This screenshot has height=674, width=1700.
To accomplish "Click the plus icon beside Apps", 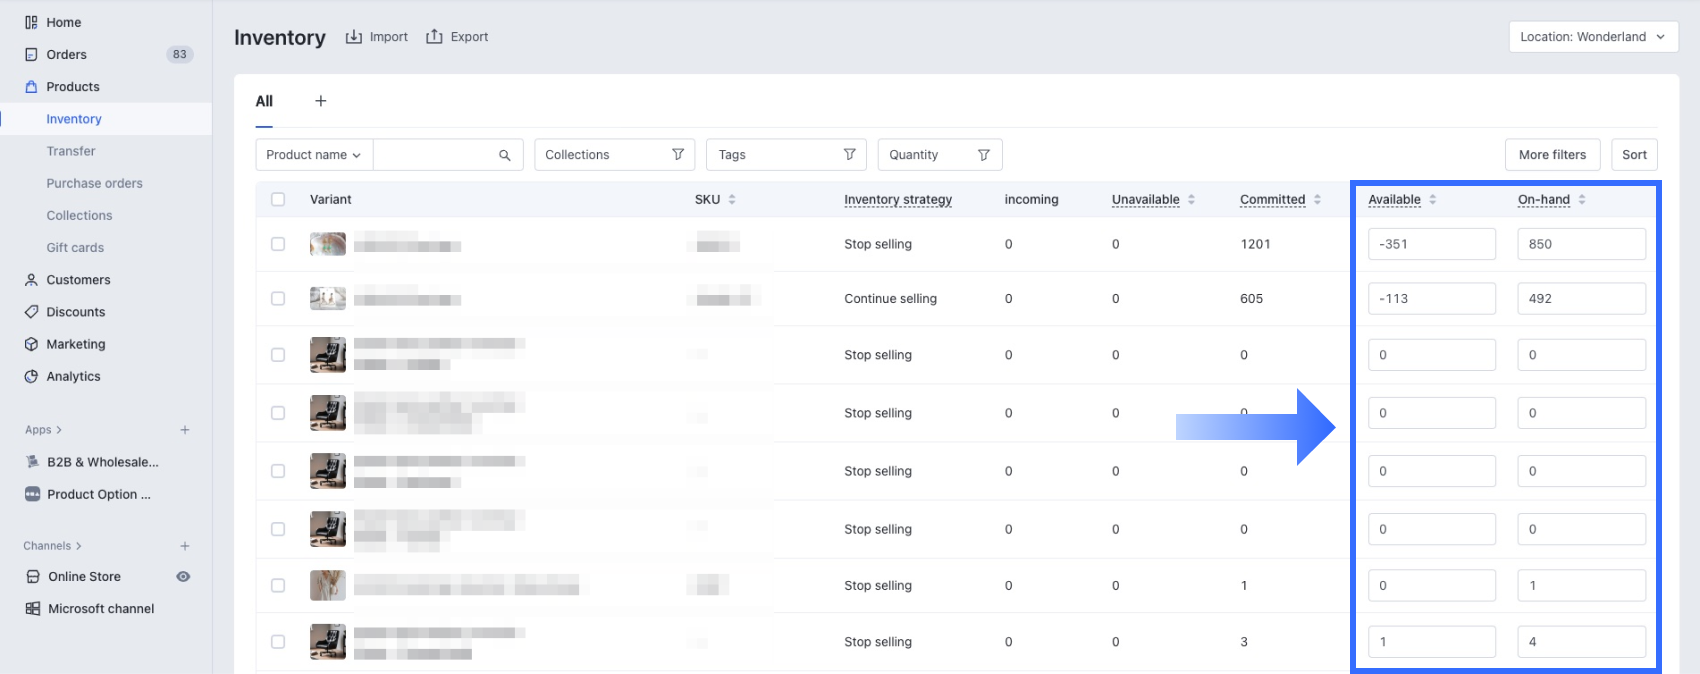I will click(x=185, y=430).
